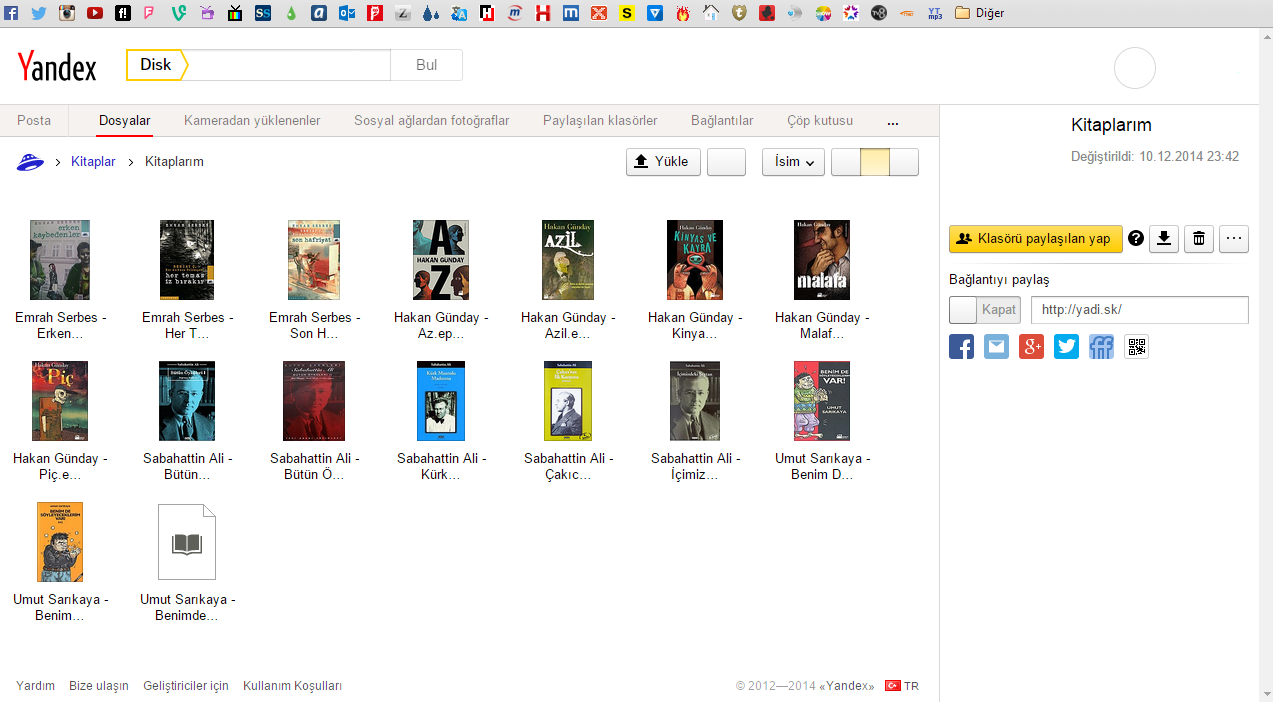Select the Emrah Serbes - Son H book

[x=314, y=281]
